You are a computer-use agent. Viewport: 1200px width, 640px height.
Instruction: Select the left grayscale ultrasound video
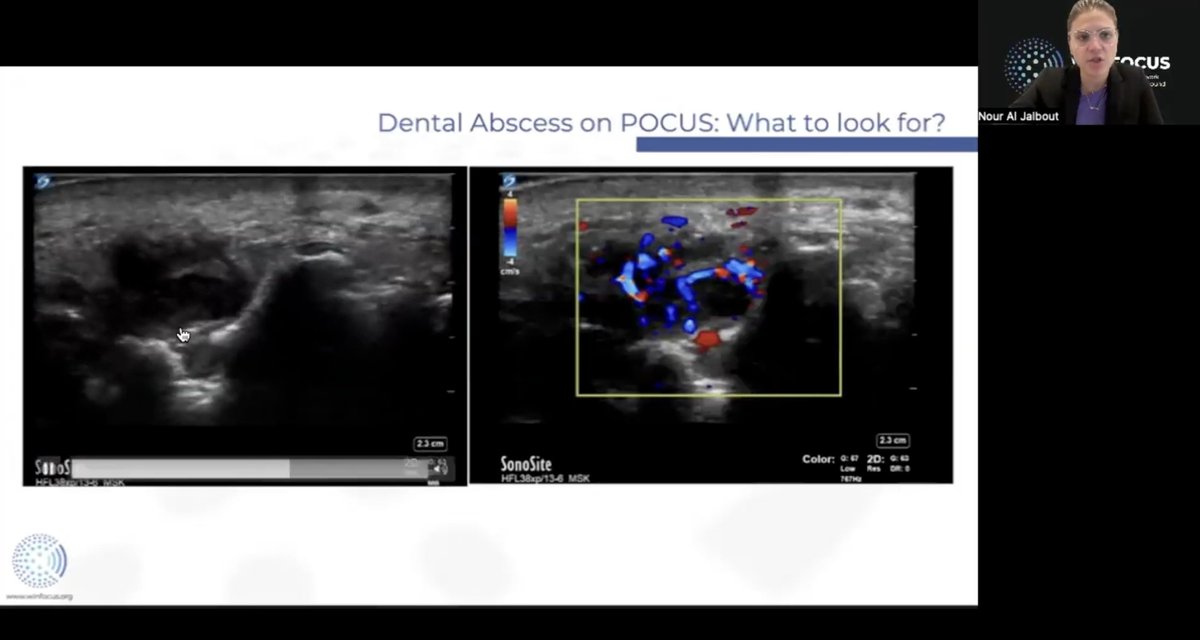pyautogui.click(x=245, y=326)
